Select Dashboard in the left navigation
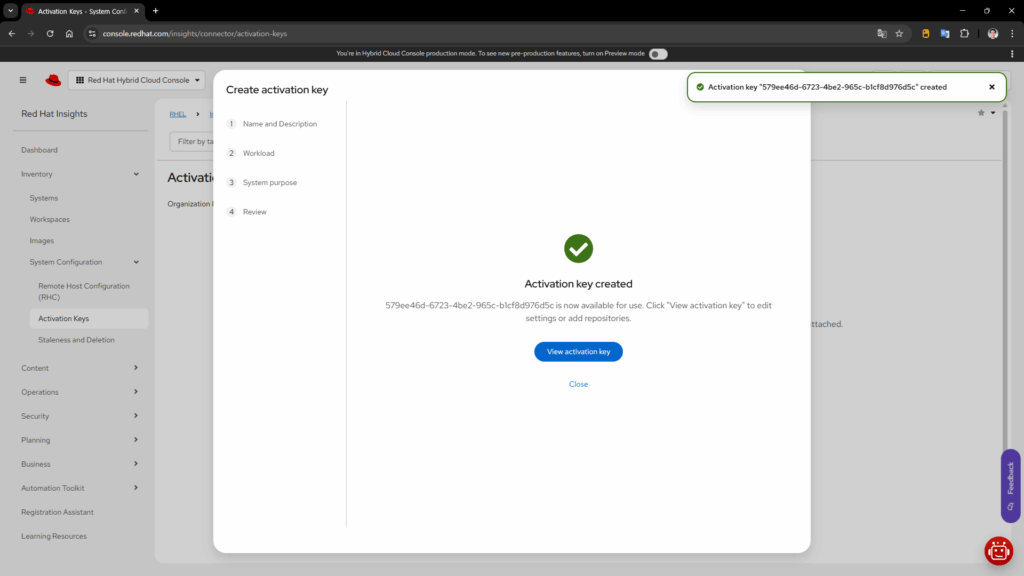Screen dimensions: 1024x576 click(40, 150)
